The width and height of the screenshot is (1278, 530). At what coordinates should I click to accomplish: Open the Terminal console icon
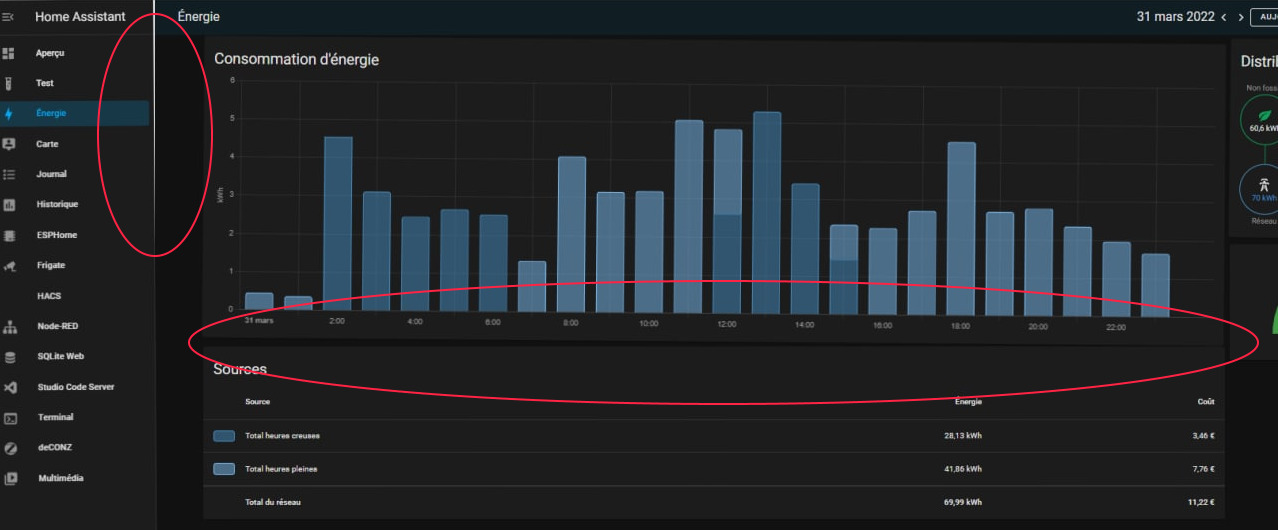point(9,418)
